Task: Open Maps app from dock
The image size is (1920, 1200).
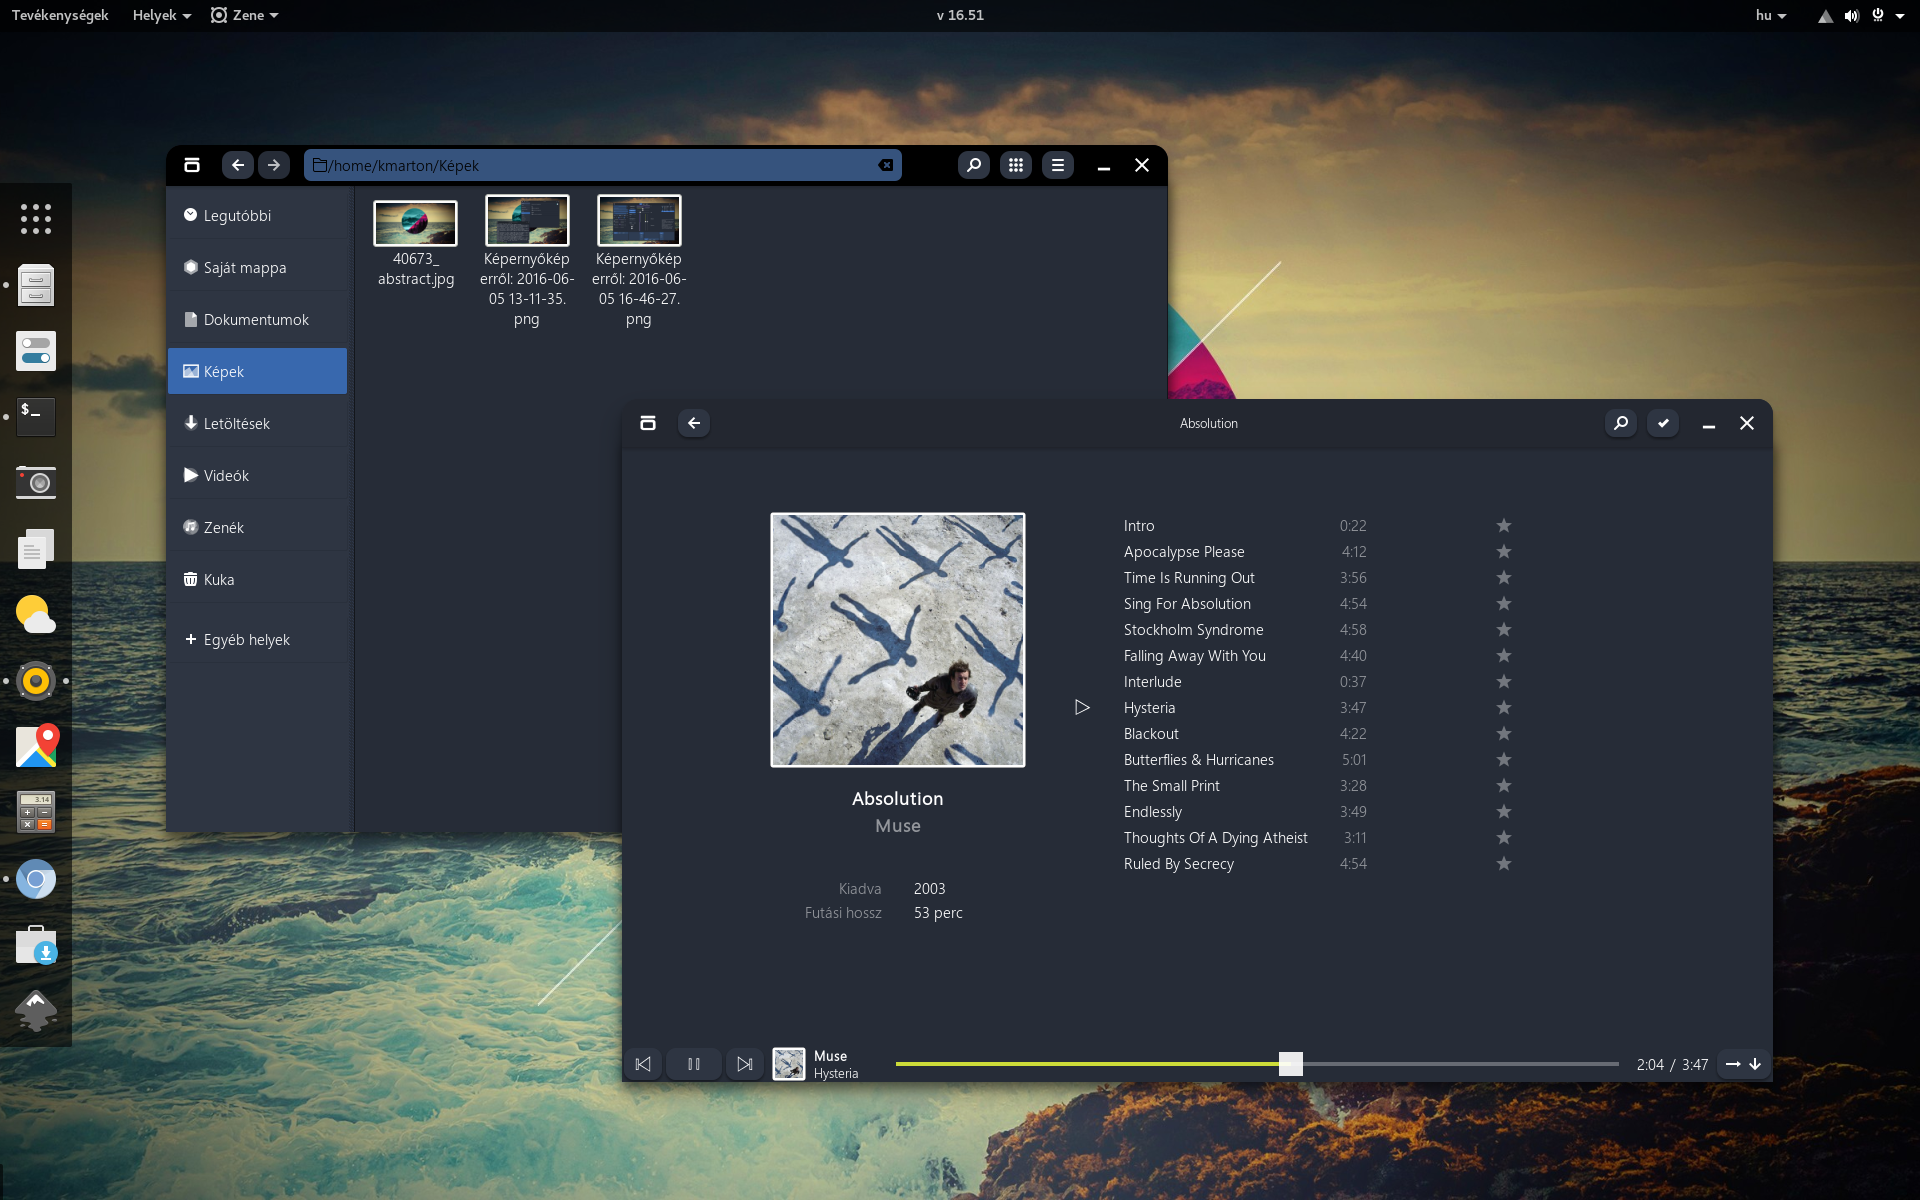Action: pos(36,747)
